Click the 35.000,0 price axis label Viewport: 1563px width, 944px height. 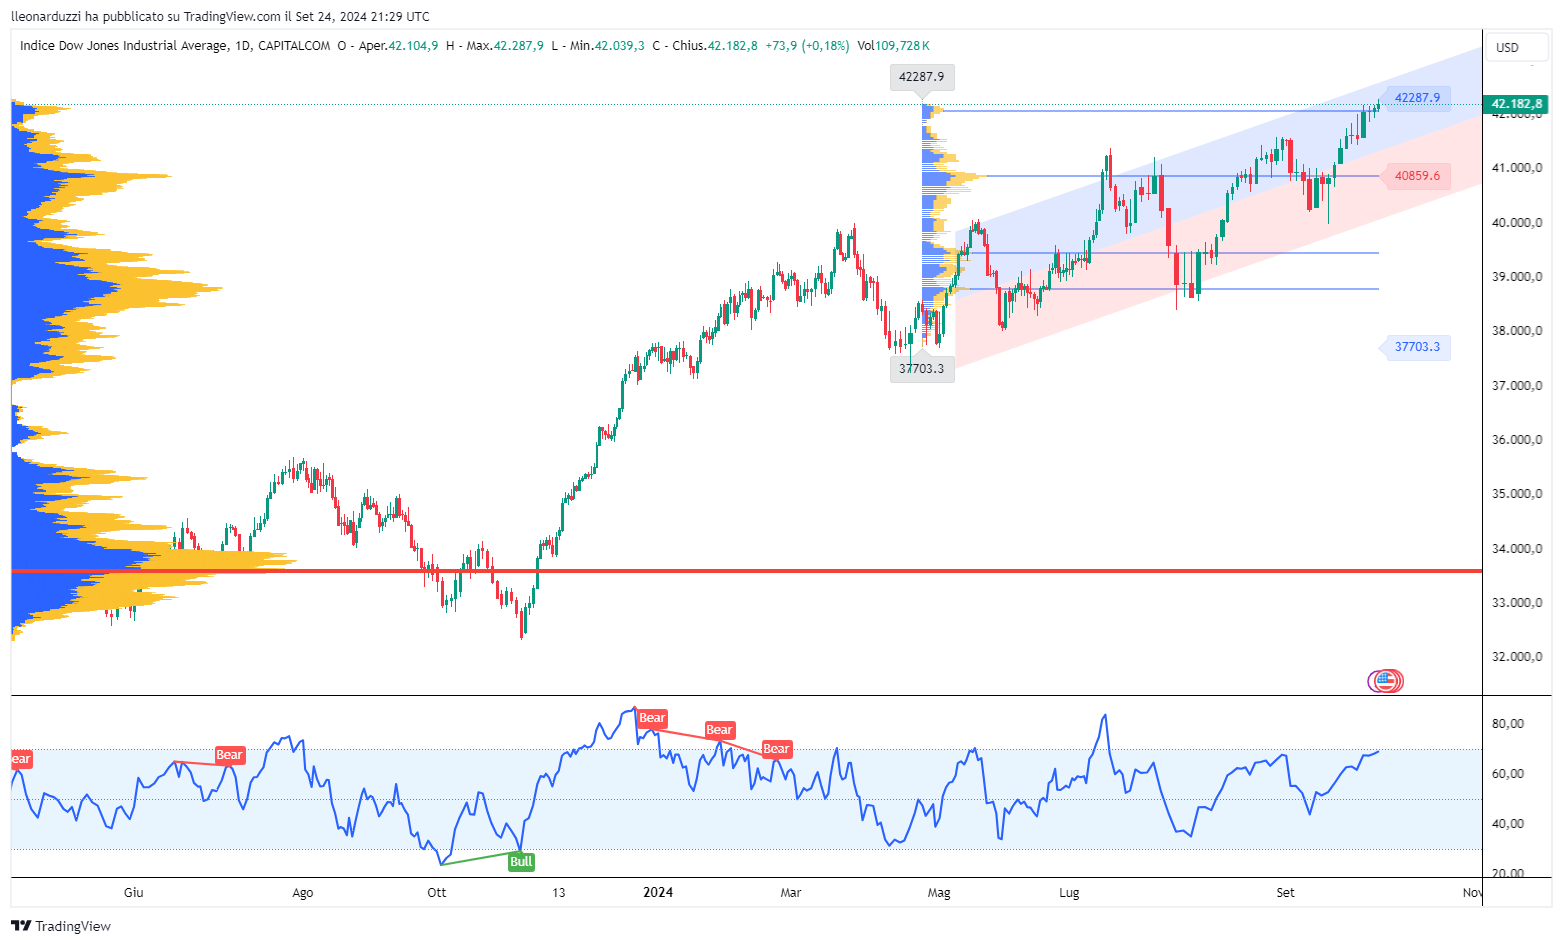1517,494
